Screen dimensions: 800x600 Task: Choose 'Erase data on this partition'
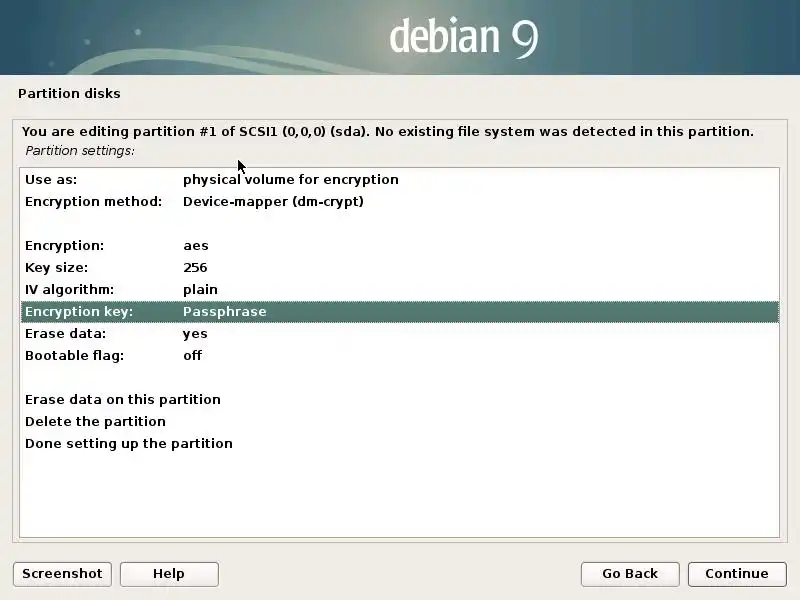point(400,399)
